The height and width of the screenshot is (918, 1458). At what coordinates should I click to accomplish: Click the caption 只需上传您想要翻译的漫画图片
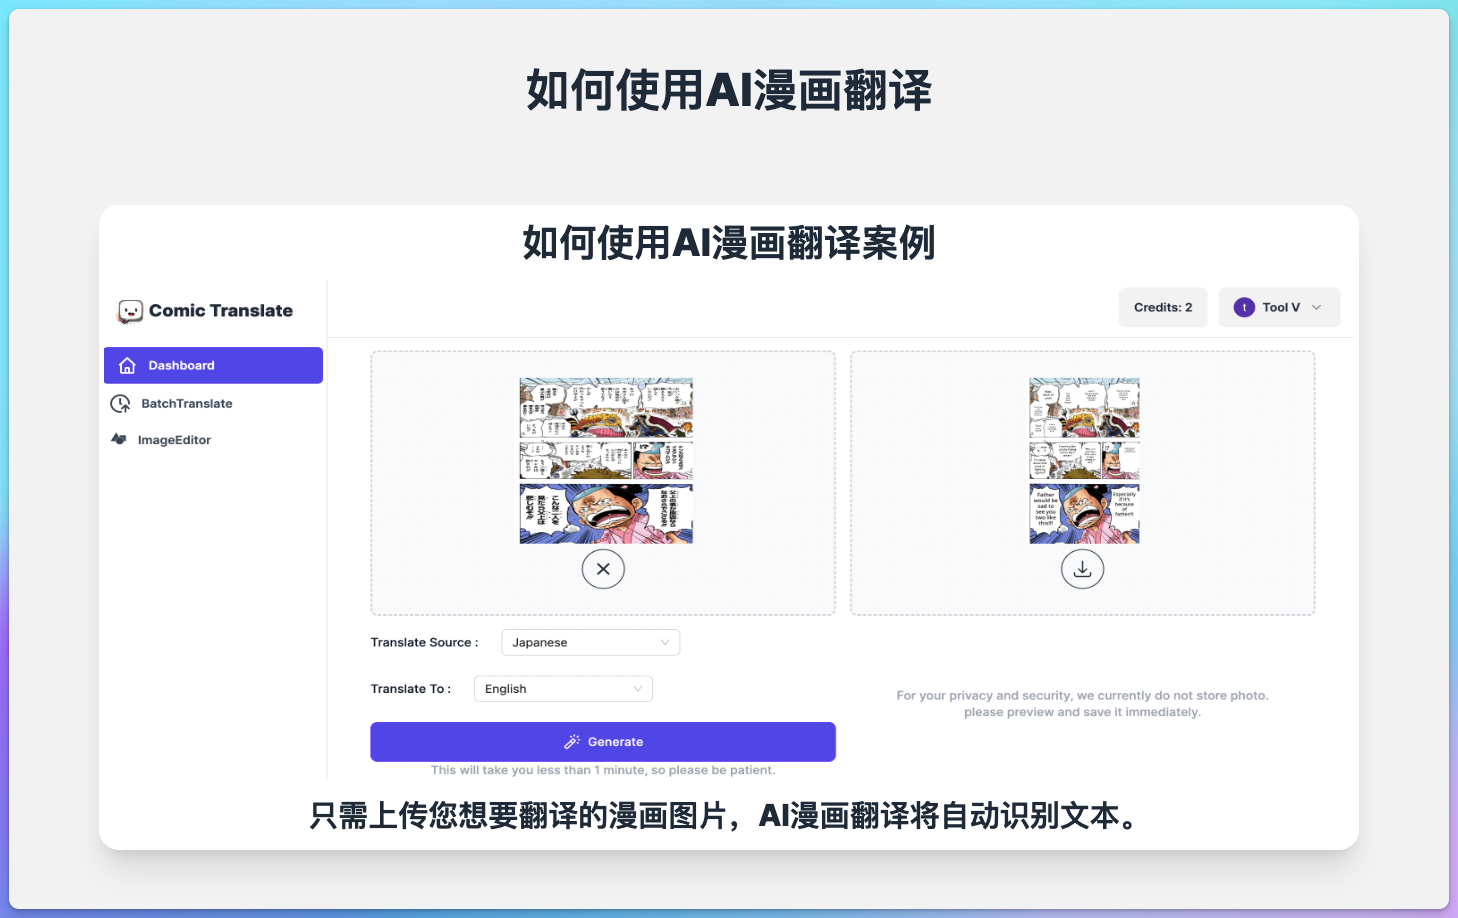(517, 816)
